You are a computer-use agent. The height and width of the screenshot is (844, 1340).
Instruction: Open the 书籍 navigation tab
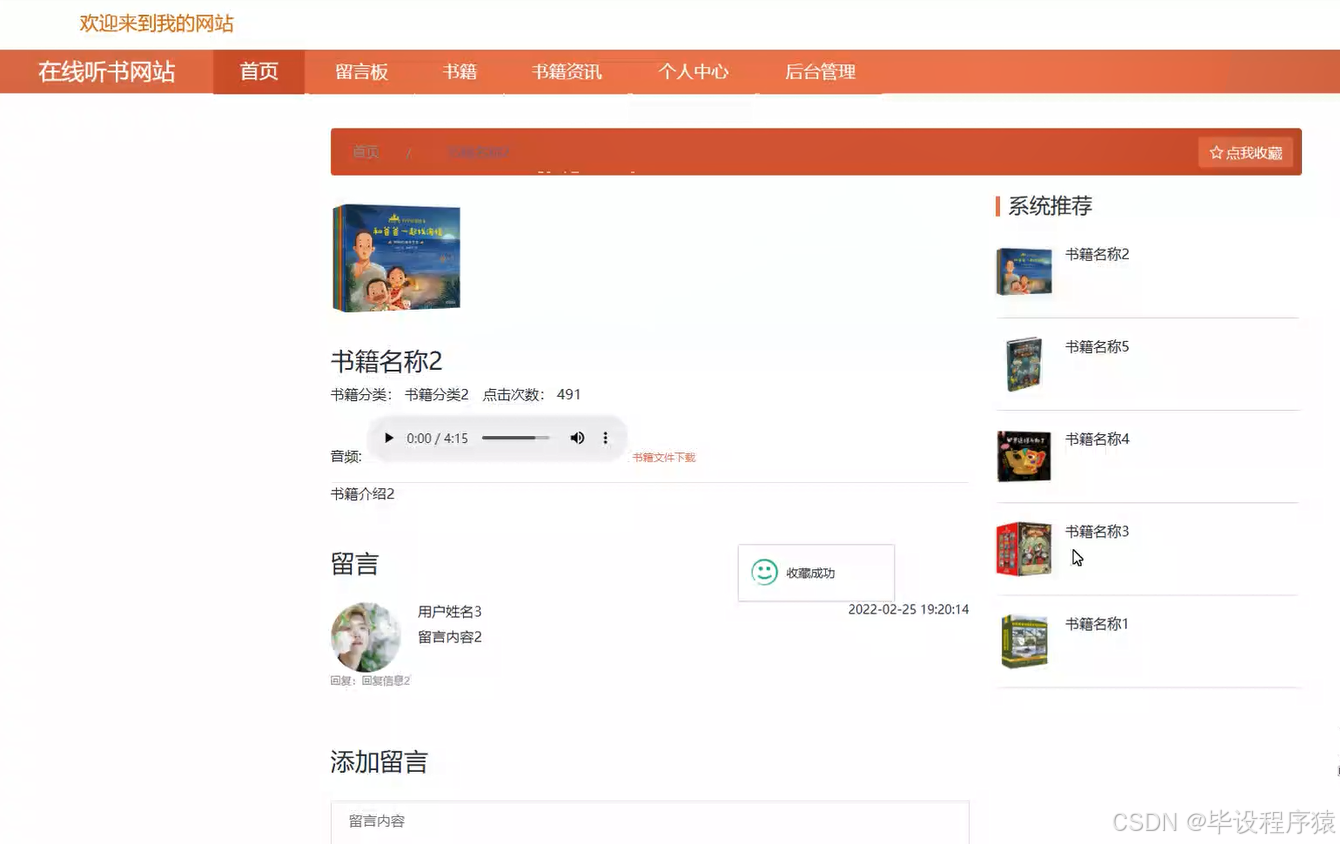pos(460,72)
